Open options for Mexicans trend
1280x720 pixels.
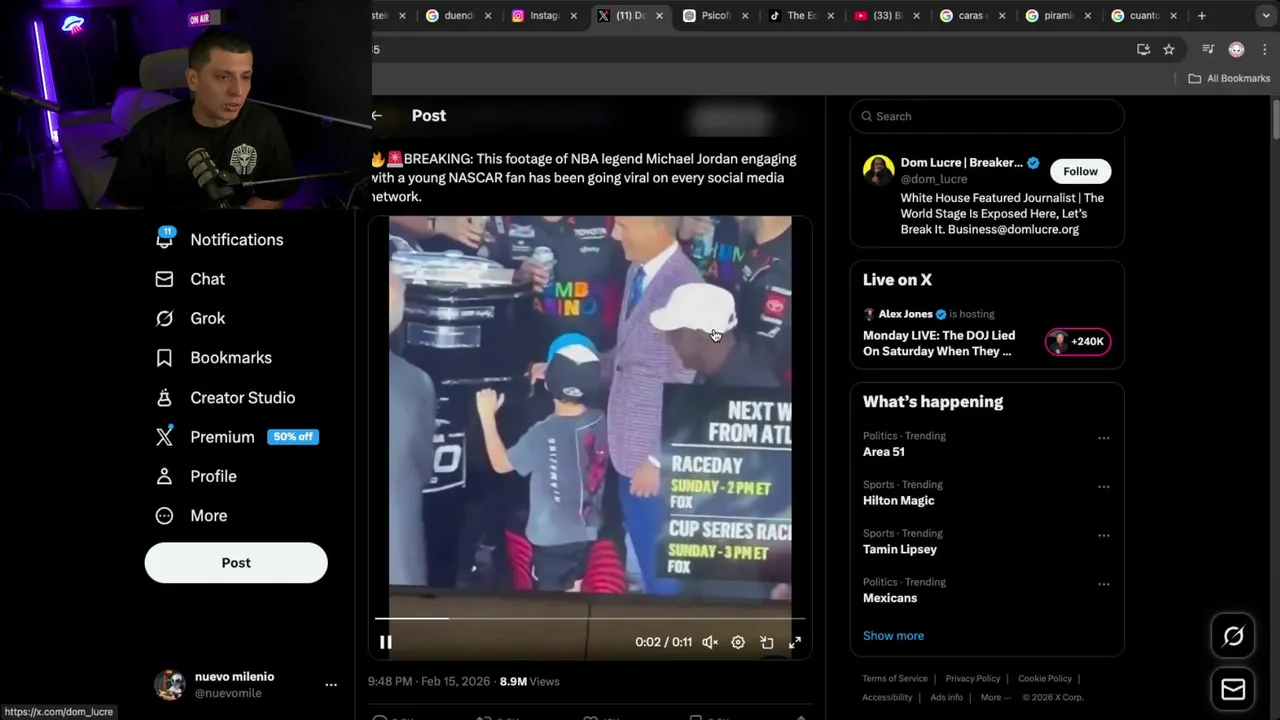tap(1104, 584)
